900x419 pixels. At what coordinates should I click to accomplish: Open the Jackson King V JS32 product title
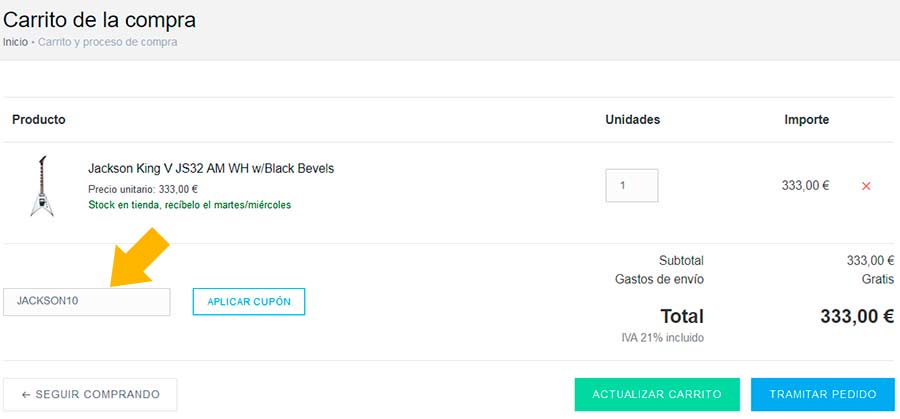pyautogui.click(x=211, y=169)
